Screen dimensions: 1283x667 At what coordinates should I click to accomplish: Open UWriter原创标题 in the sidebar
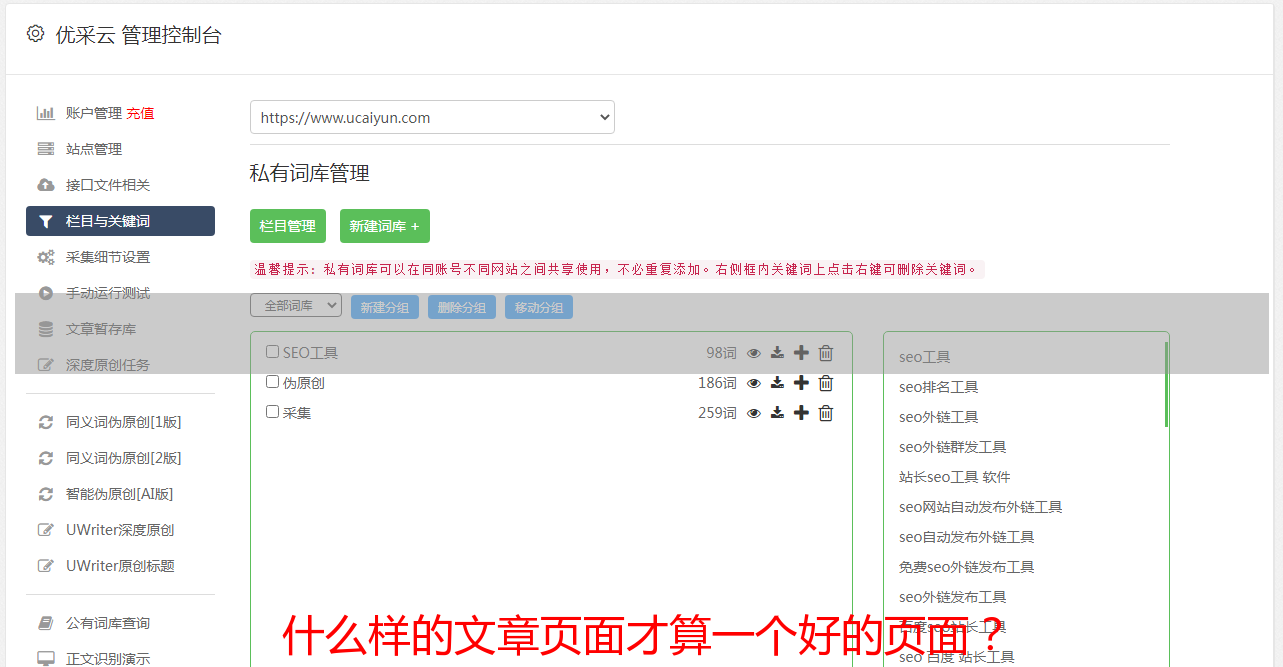[120, 566]
